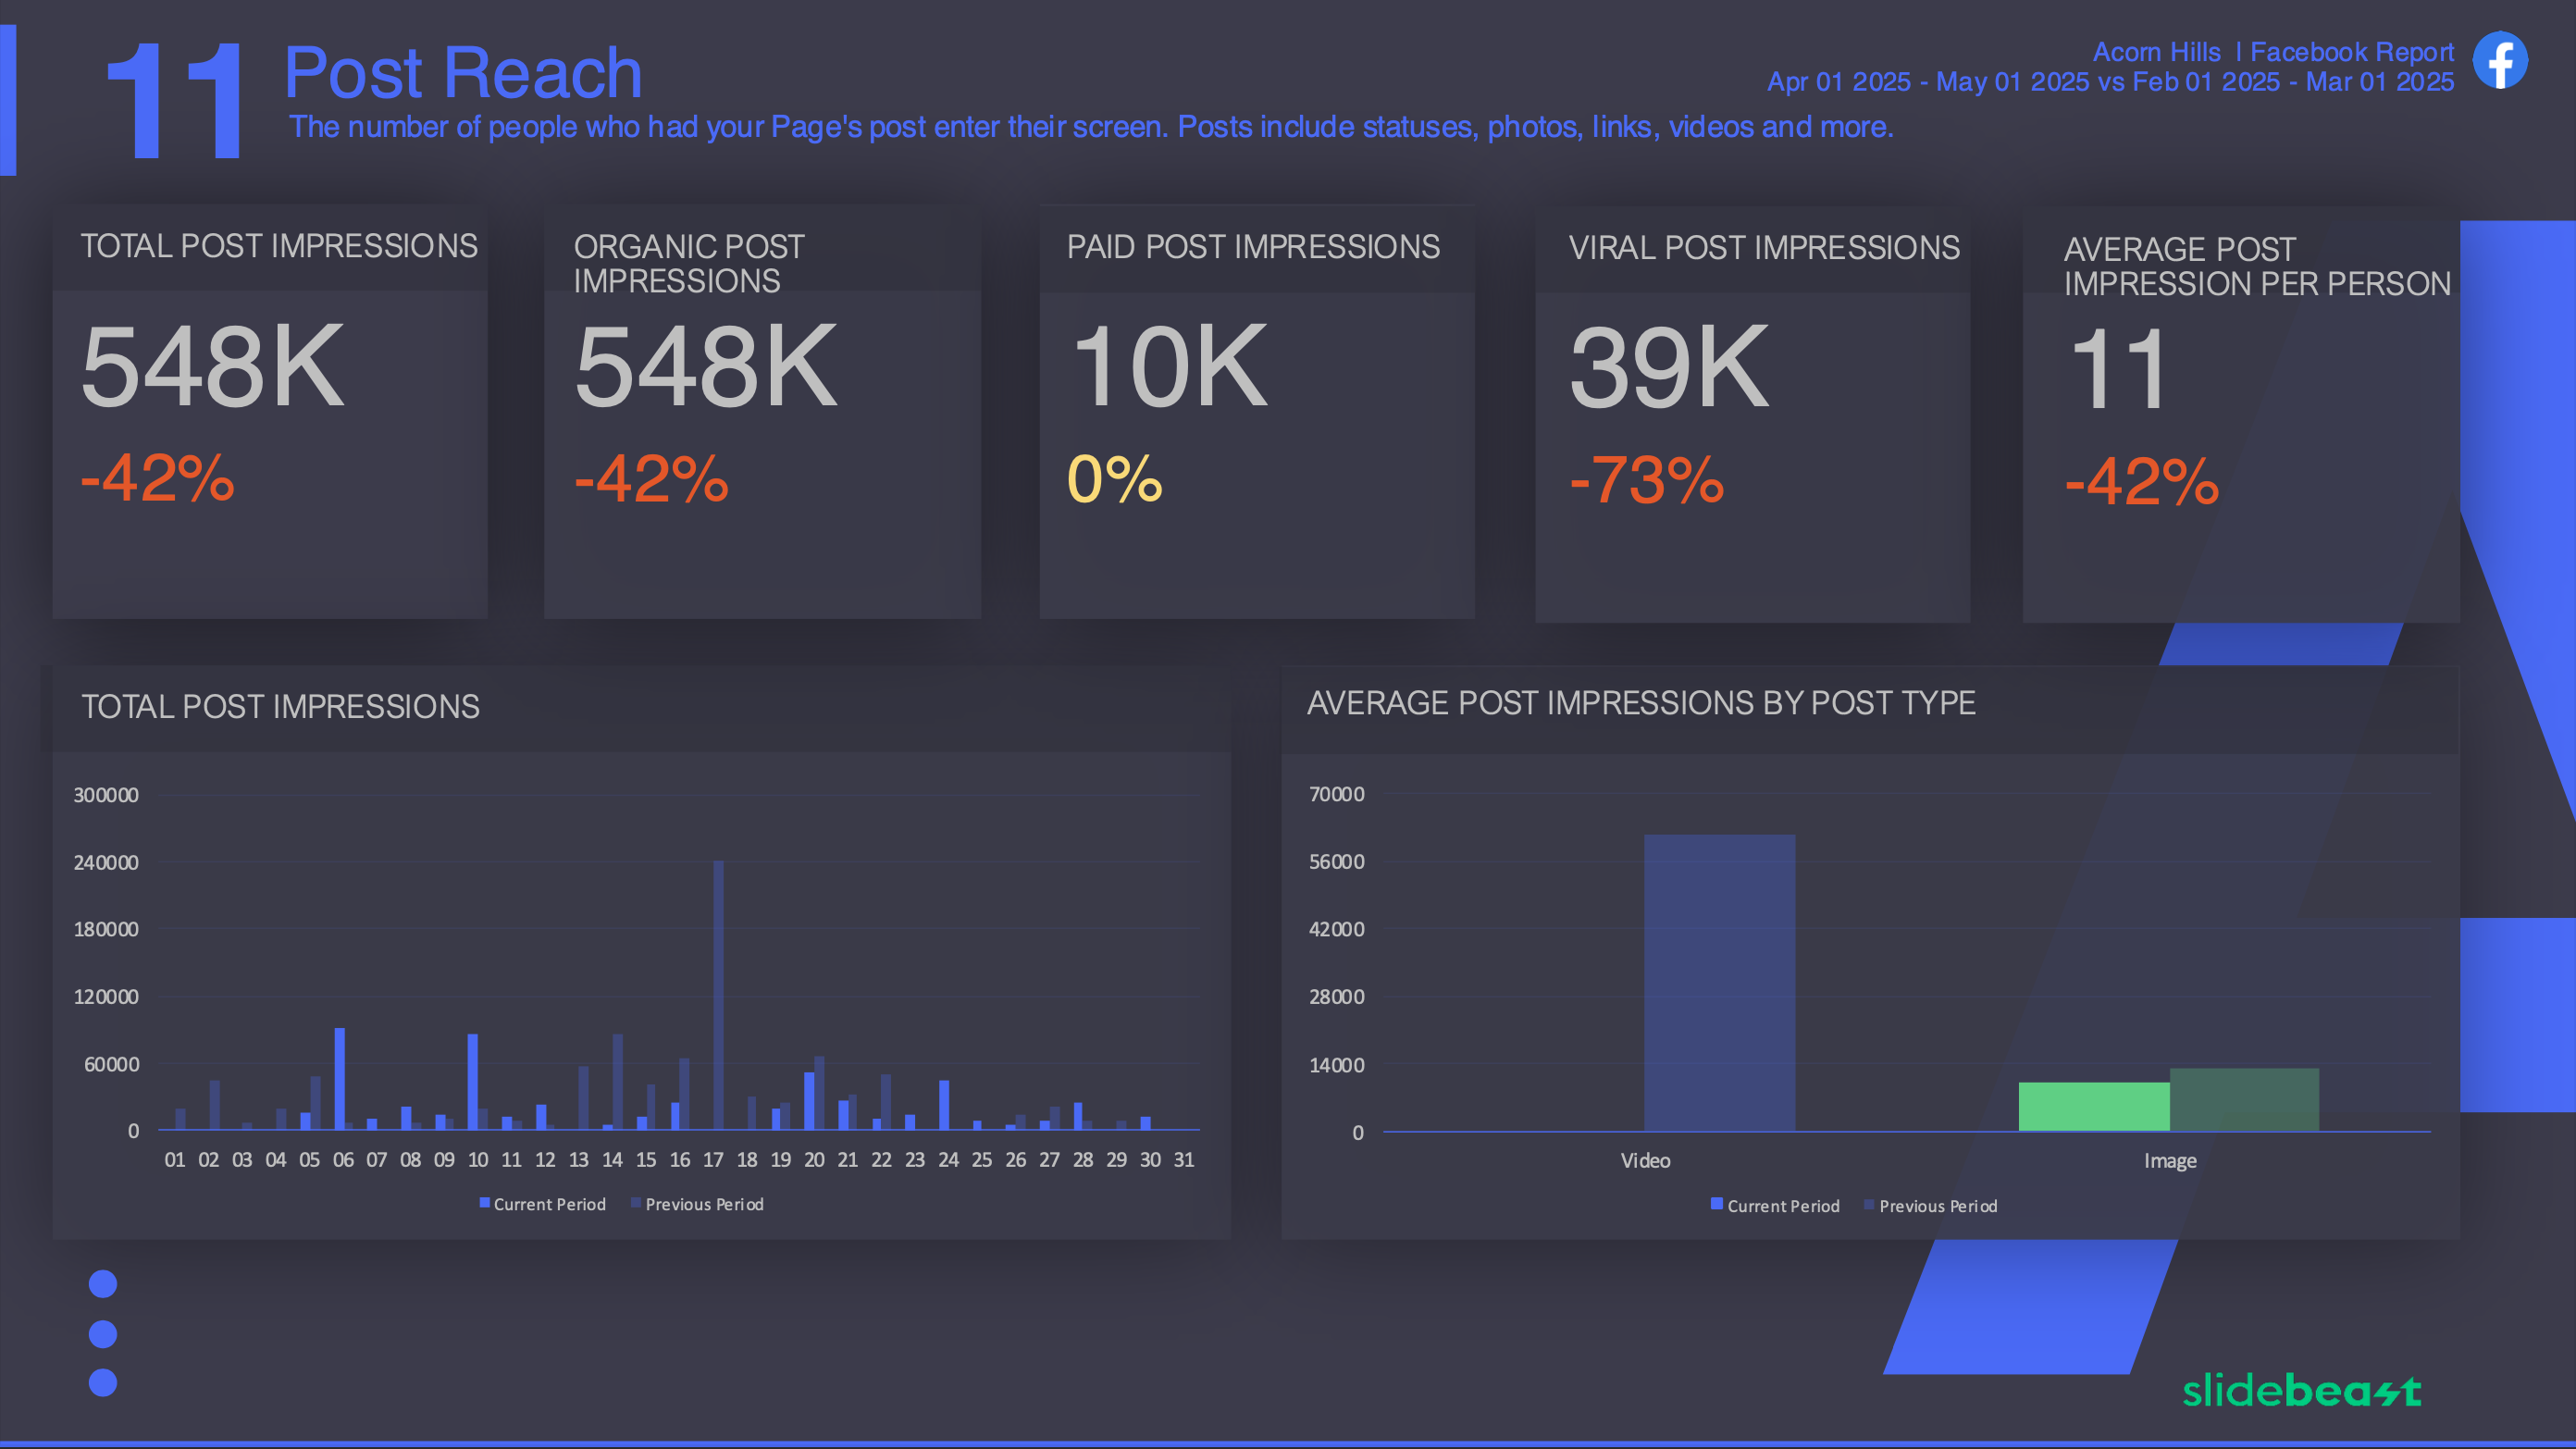This screenshot has height=1449, width=2576.
Task: Click the day 01 x-axis label
Action: coord(175,1160)
